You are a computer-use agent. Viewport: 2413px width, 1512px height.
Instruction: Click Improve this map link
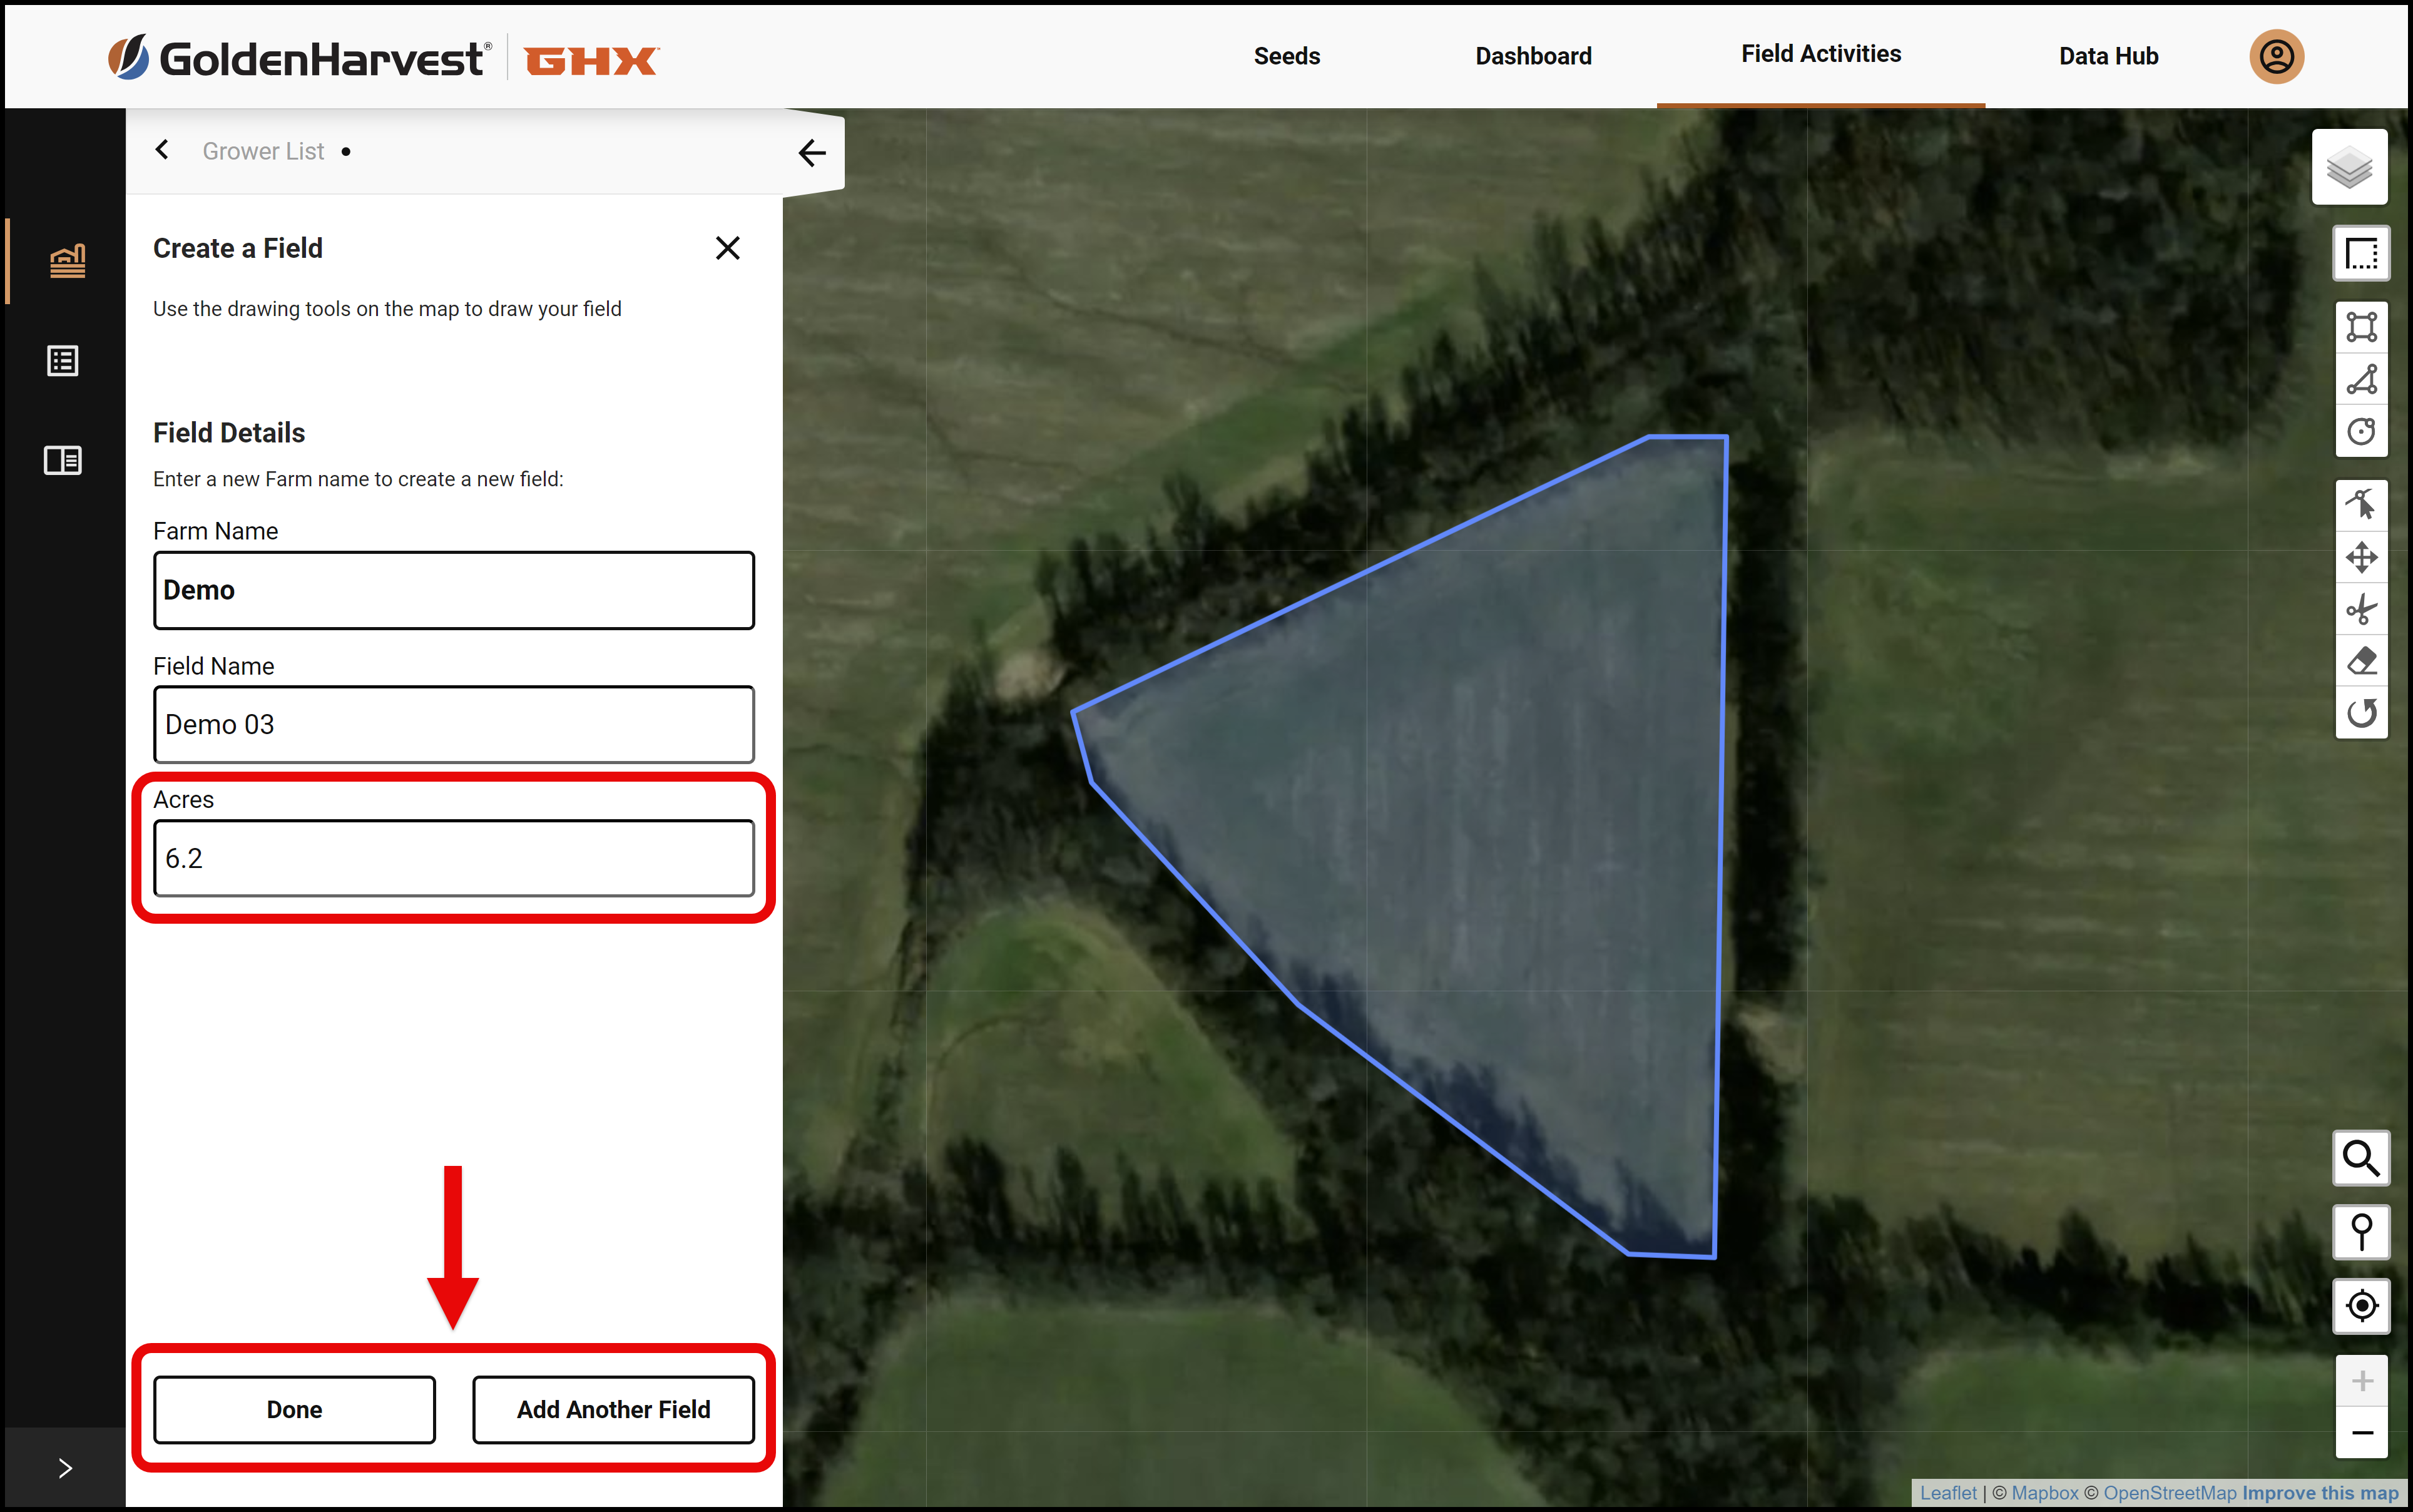point(2320,1493)
